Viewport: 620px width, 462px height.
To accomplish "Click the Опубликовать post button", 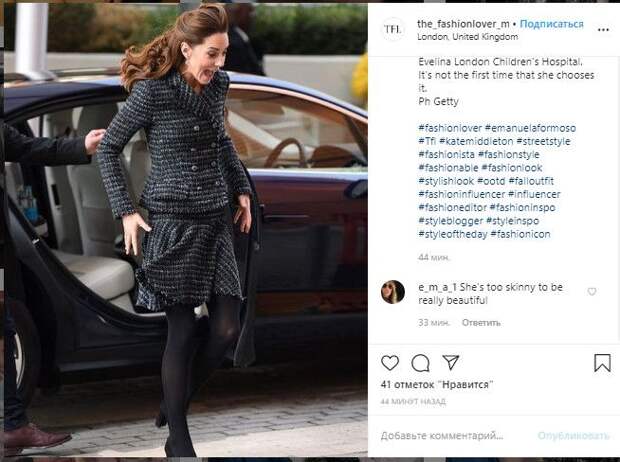I will [573, 436].
